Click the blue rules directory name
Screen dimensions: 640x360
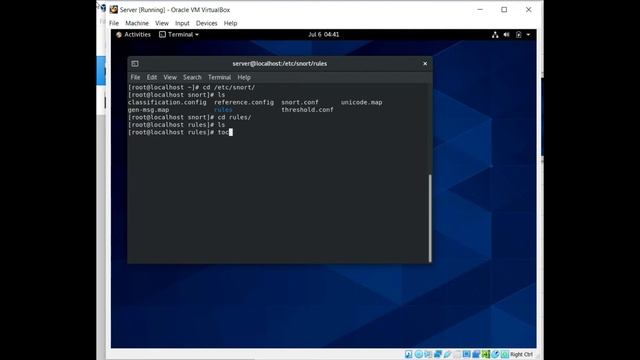coord(223,110)
